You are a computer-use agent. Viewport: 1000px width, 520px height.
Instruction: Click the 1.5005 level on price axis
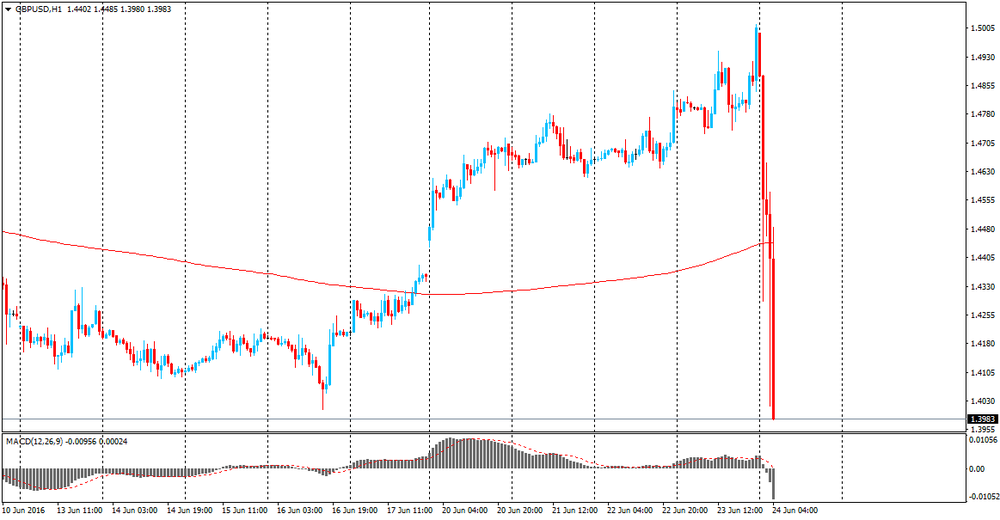(981, 29)
